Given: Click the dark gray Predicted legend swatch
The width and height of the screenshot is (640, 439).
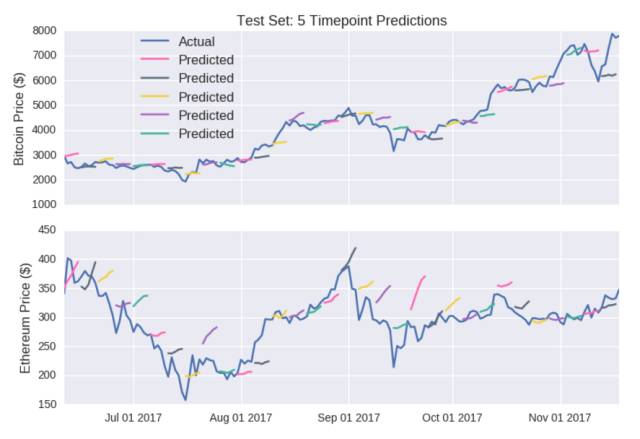Looking at the screenshot, I should point(155,78).
